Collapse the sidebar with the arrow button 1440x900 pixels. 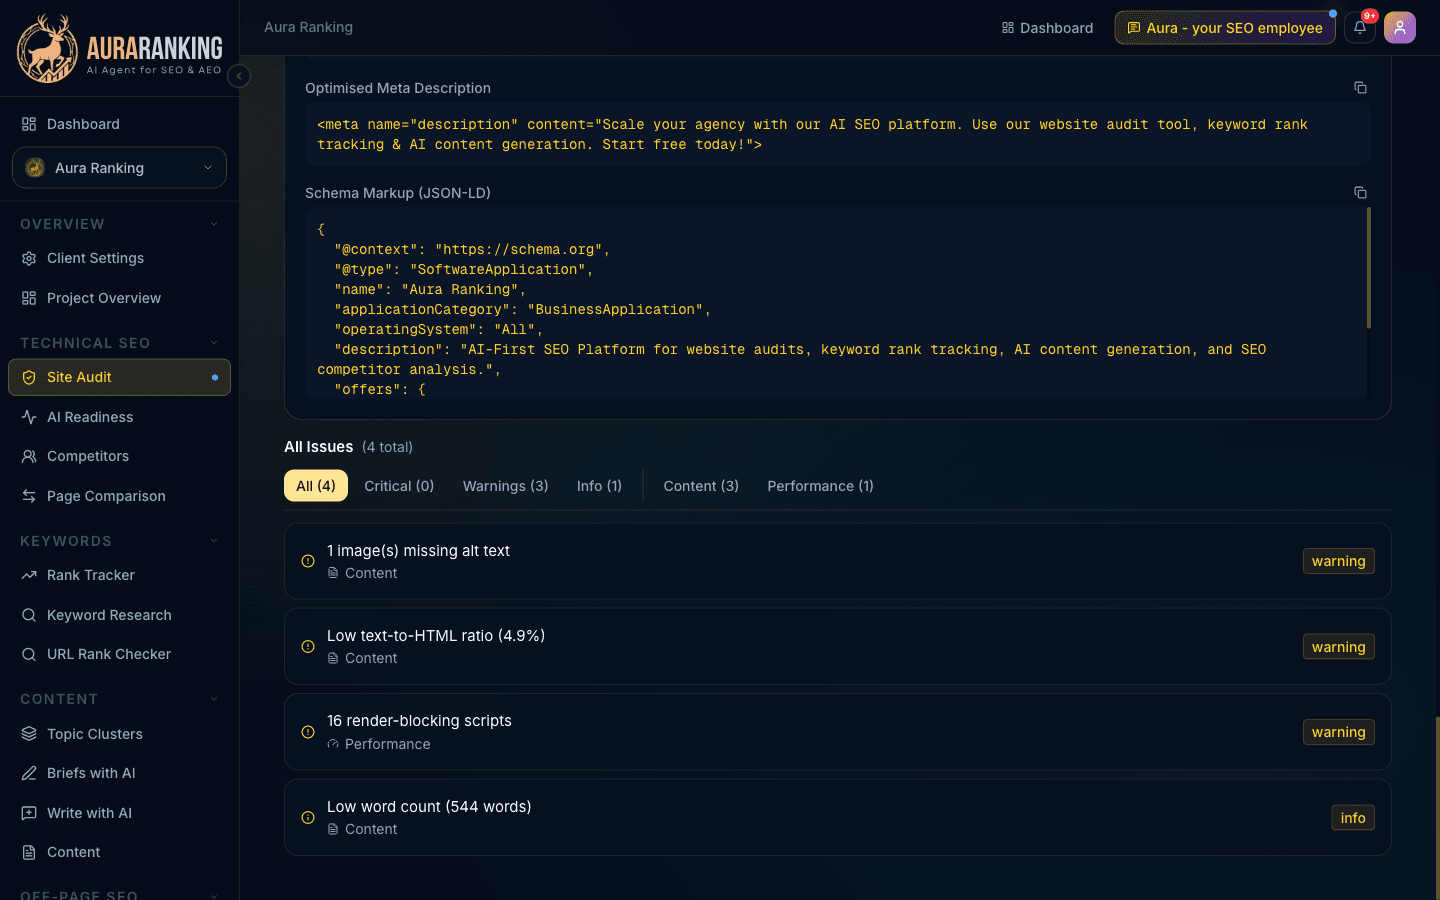(239, 76)
